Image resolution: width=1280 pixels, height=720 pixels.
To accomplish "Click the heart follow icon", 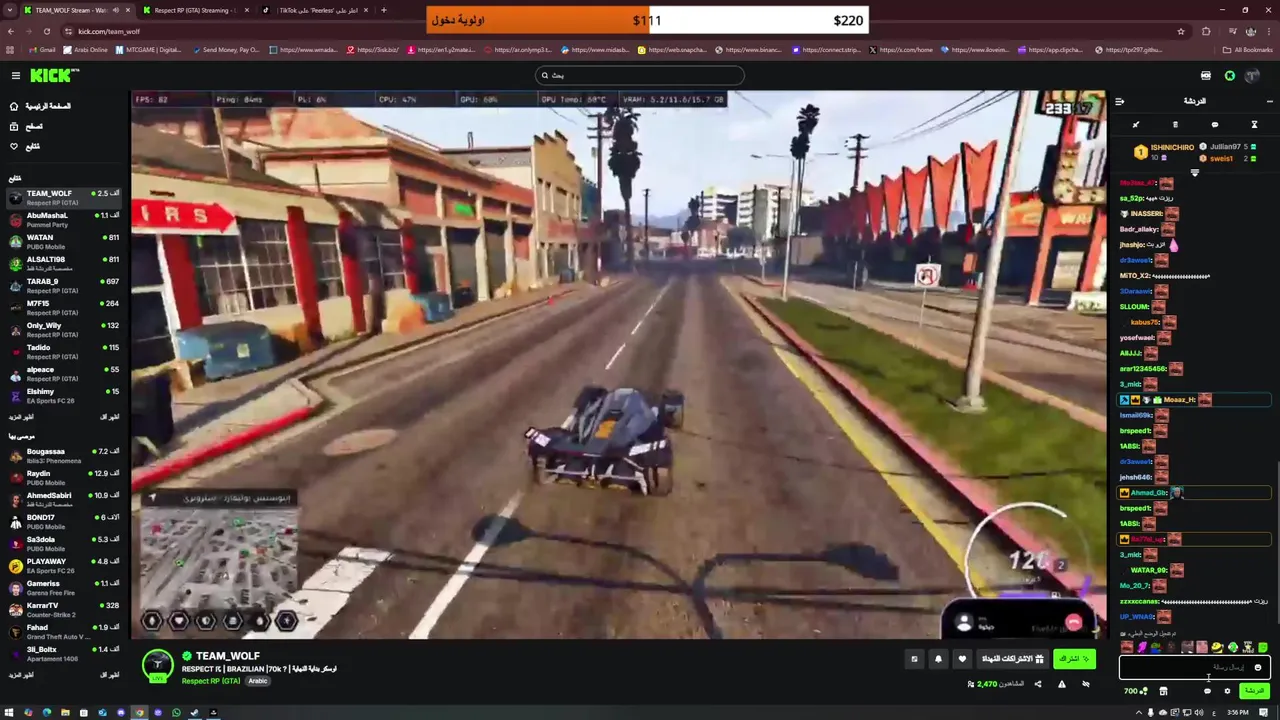I will pos(962,659).
